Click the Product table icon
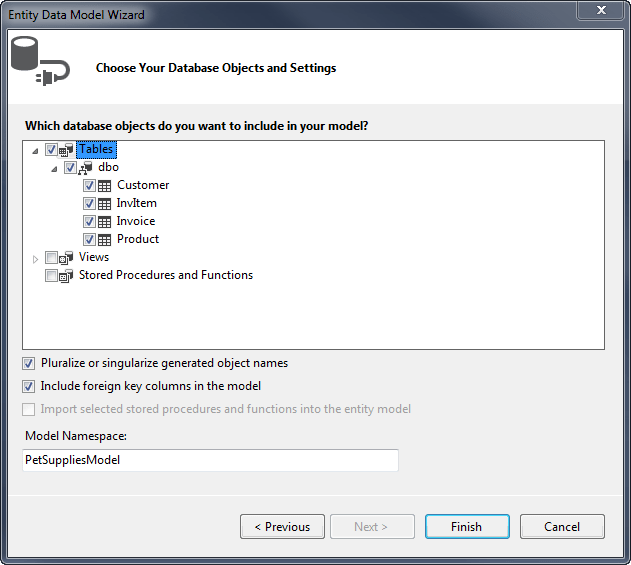The height and width of the screenshot is (565, 631). (x=105, y=240)
